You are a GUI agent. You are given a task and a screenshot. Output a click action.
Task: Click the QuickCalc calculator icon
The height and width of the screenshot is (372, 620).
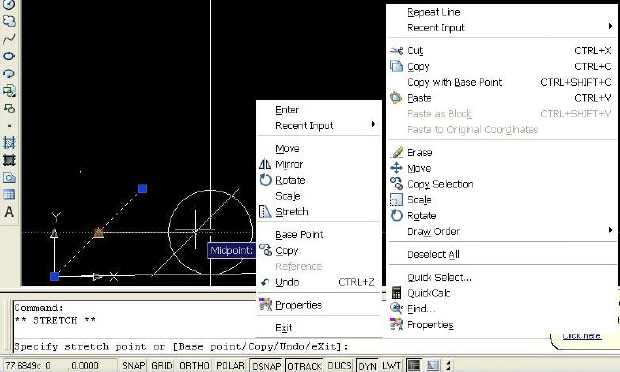[396, 293]
